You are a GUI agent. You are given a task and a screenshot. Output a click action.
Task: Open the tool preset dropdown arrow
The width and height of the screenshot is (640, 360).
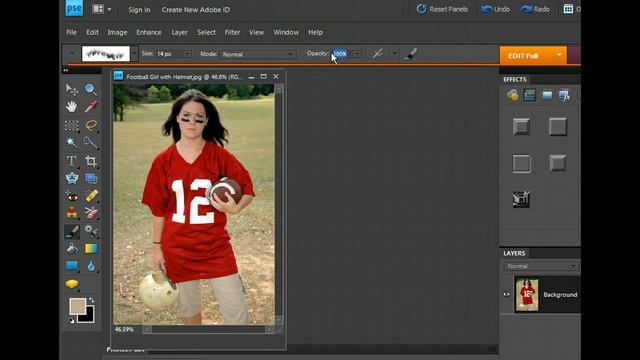pos(72,53)
